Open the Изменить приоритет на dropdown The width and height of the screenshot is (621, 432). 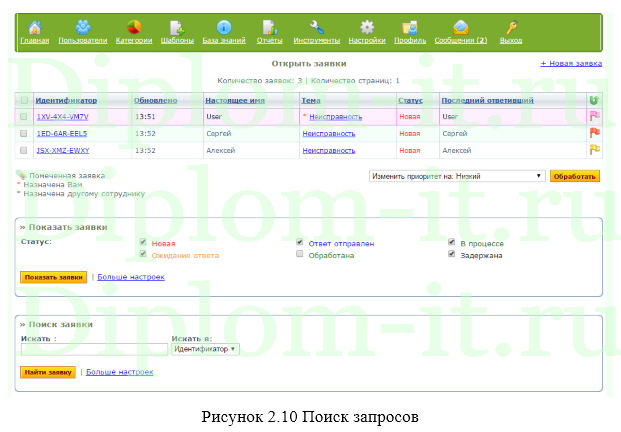[457, 176]
